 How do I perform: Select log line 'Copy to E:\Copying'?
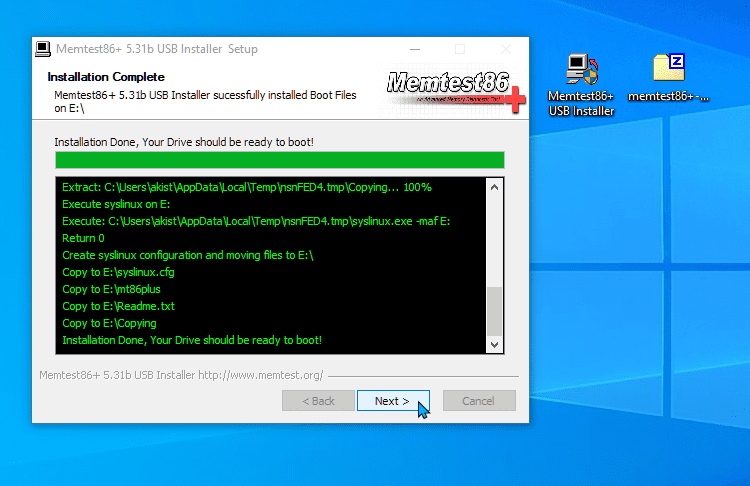click(109, 323)
